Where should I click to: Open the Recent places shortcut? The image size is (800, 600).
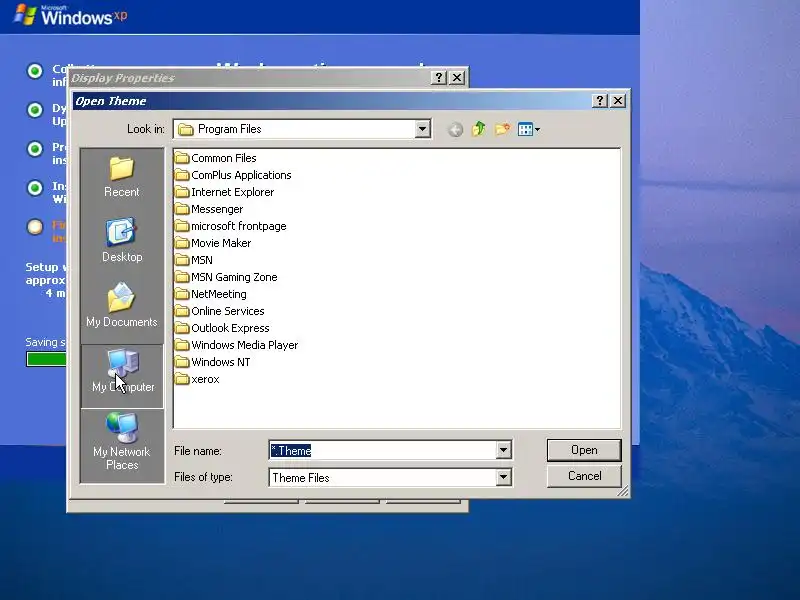(121, 177)
